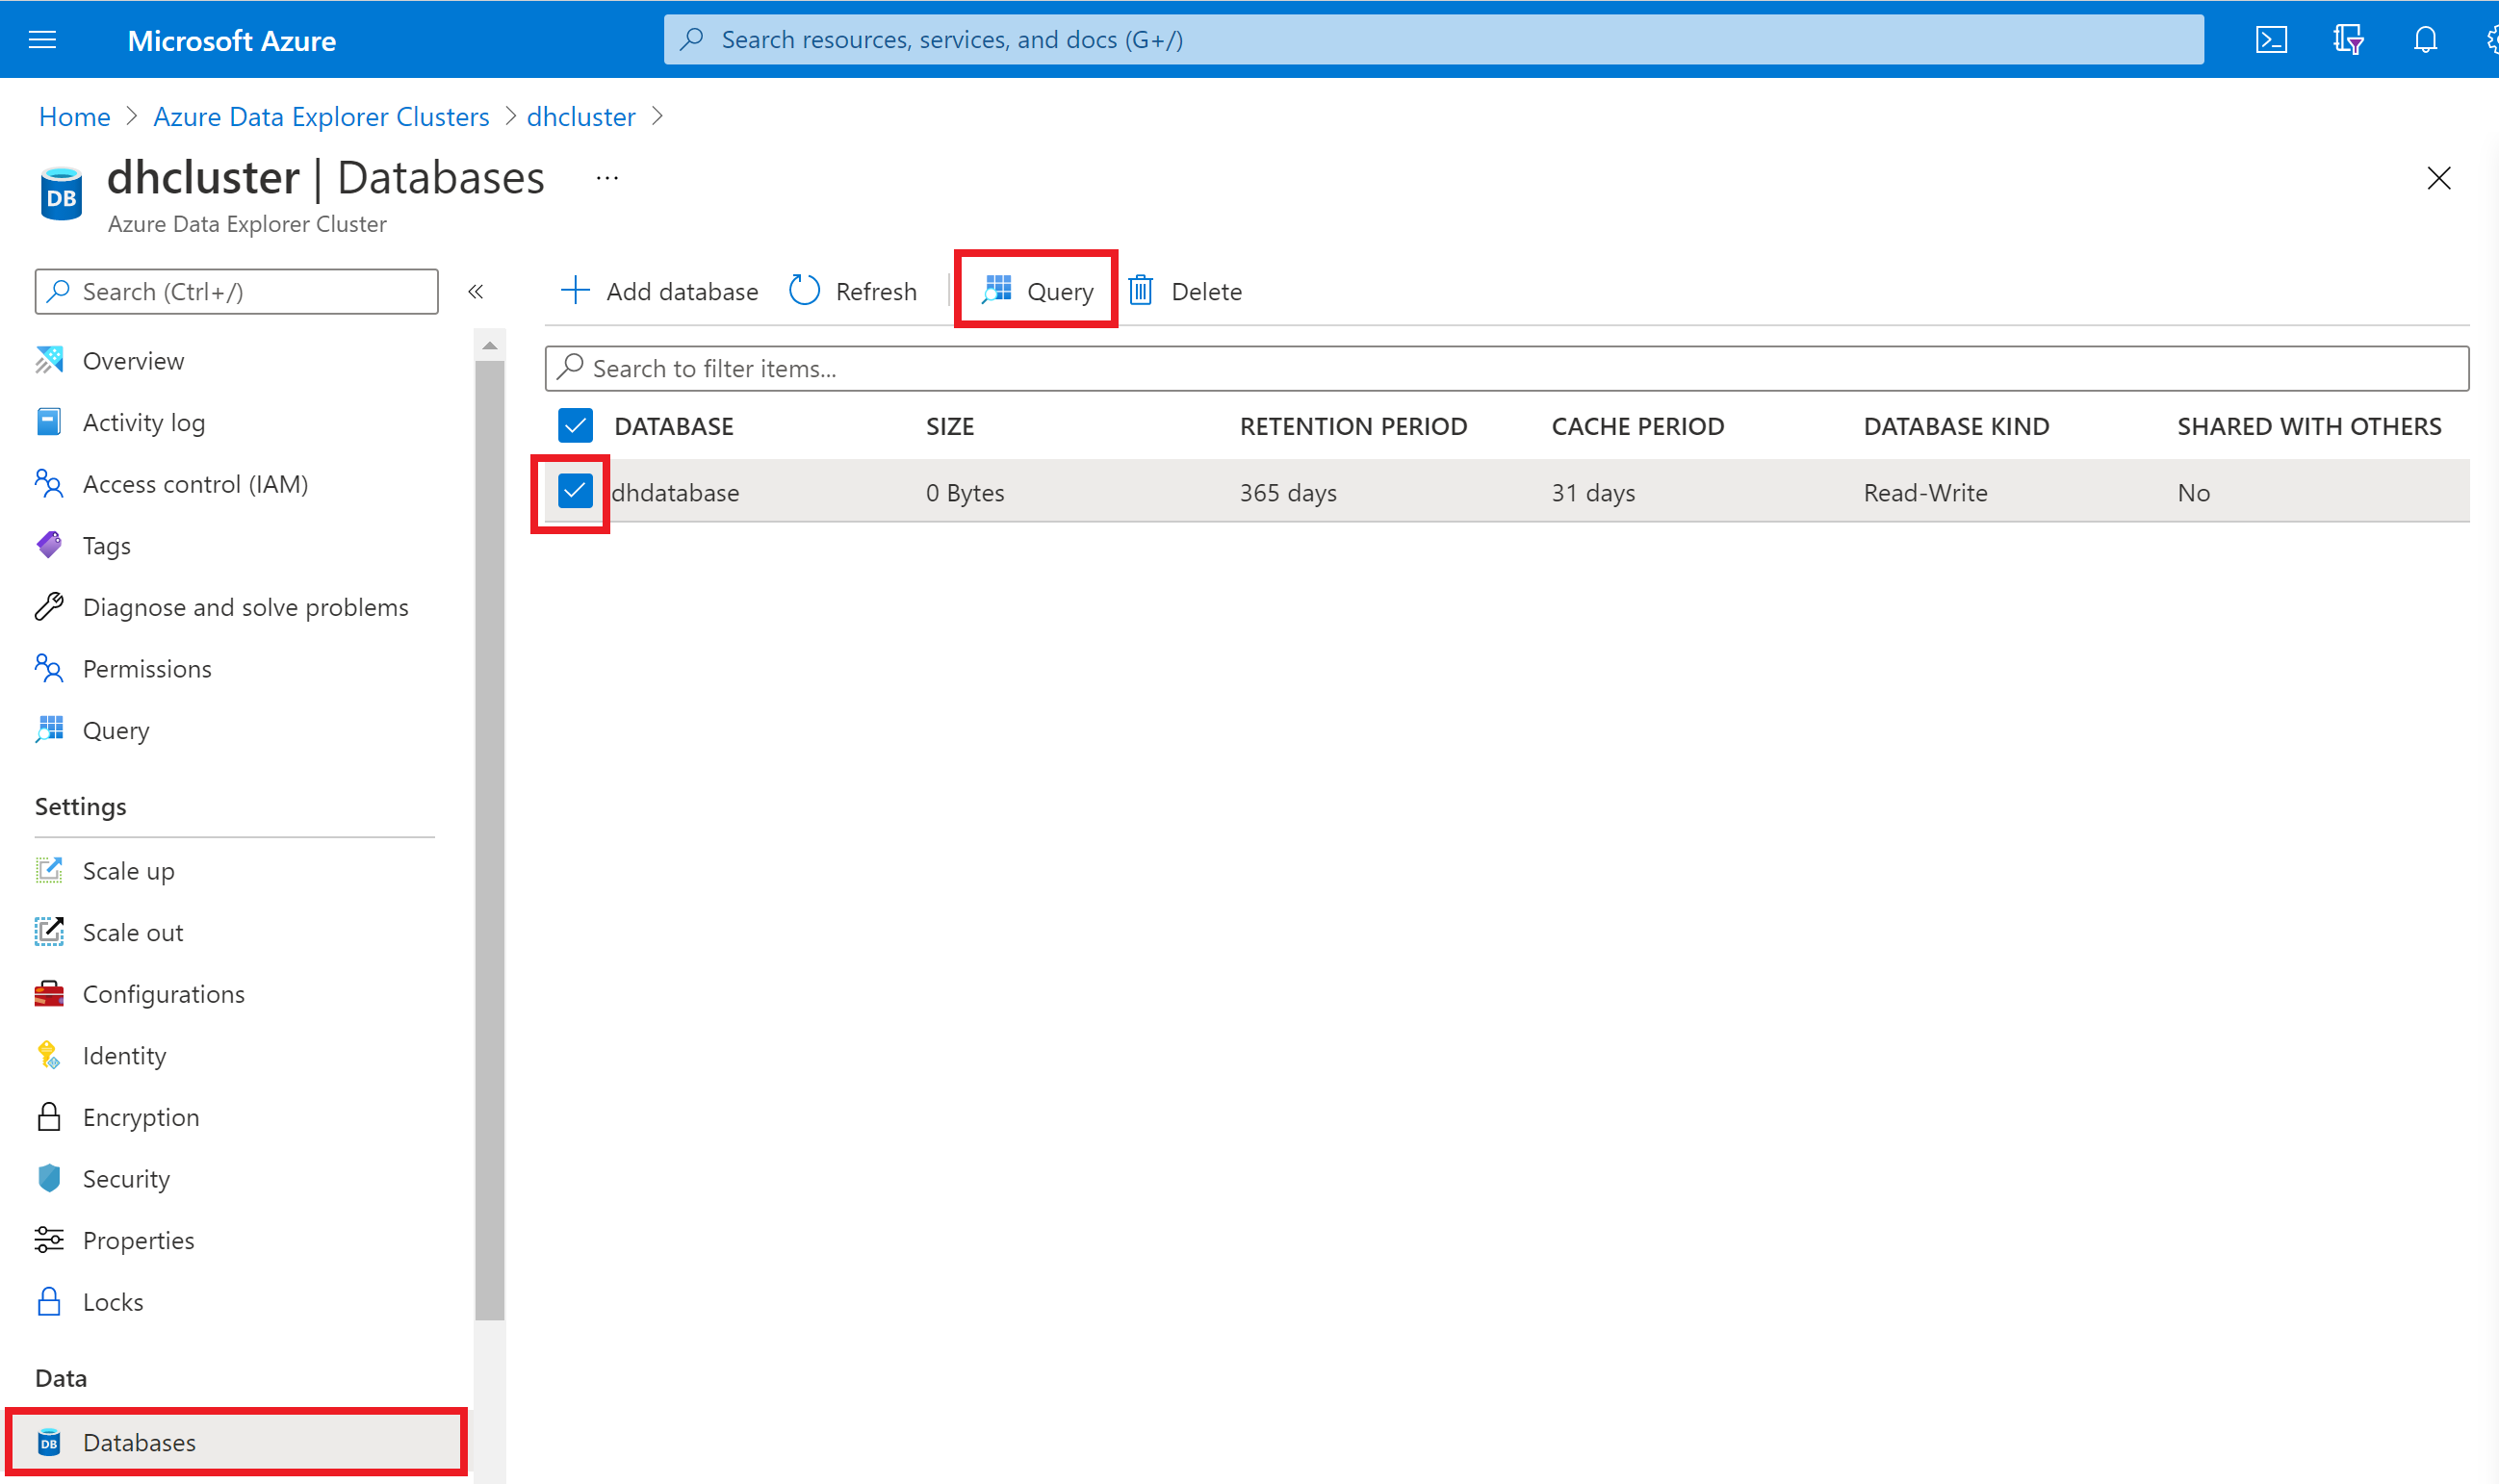Click the Access control IAM icon

tap(49, 482)
